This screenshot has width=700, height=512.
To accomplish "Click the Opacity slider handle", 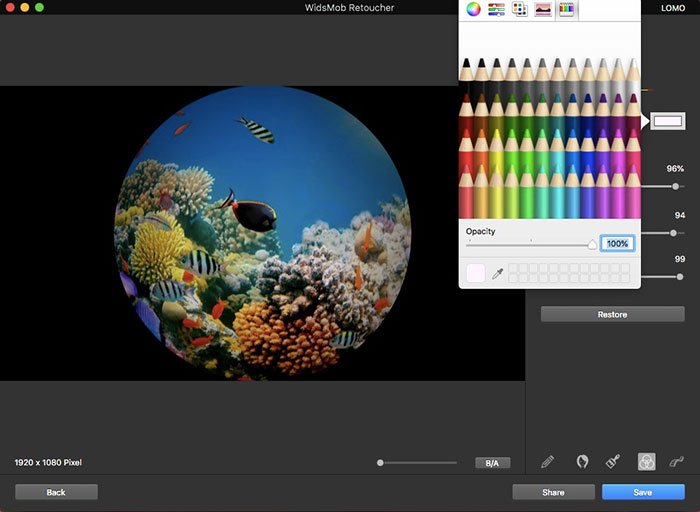I will tap(592, 244).
